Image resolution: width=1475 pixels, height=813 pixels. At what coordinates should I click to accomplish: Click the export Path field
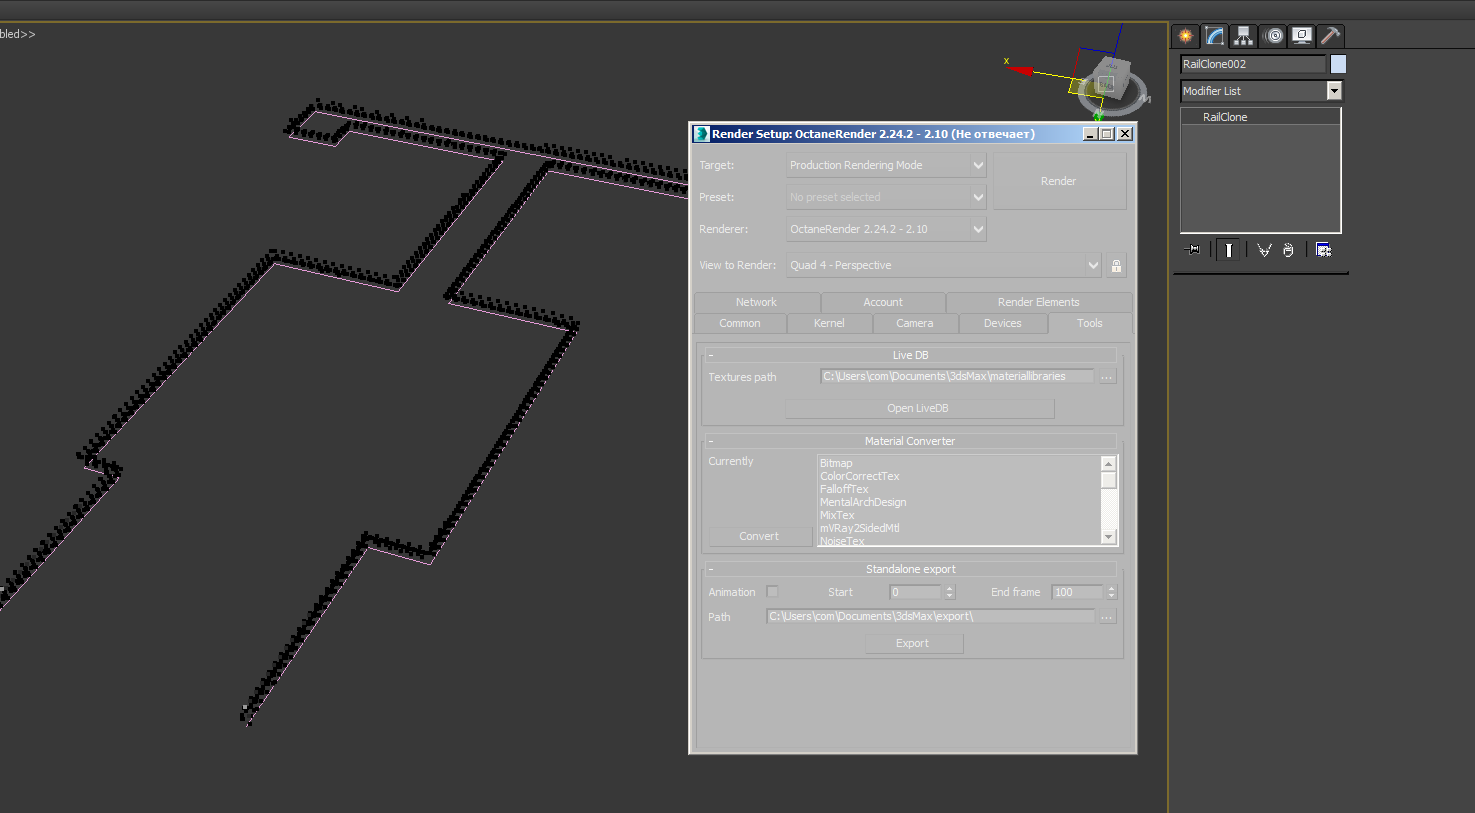tap(930, 617)
